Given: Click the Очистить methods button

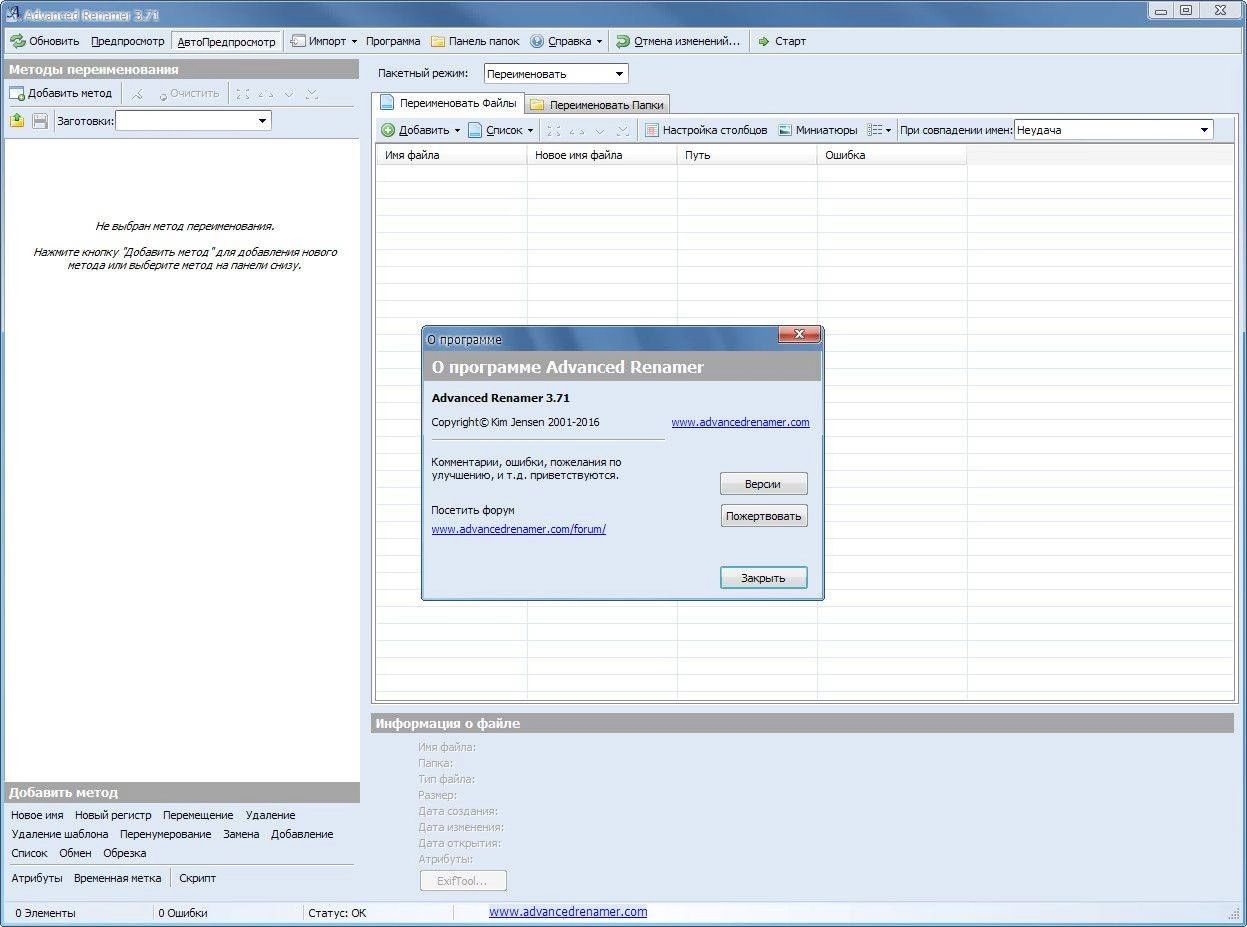Looking at the screenshot, I should tap(188, 93).
